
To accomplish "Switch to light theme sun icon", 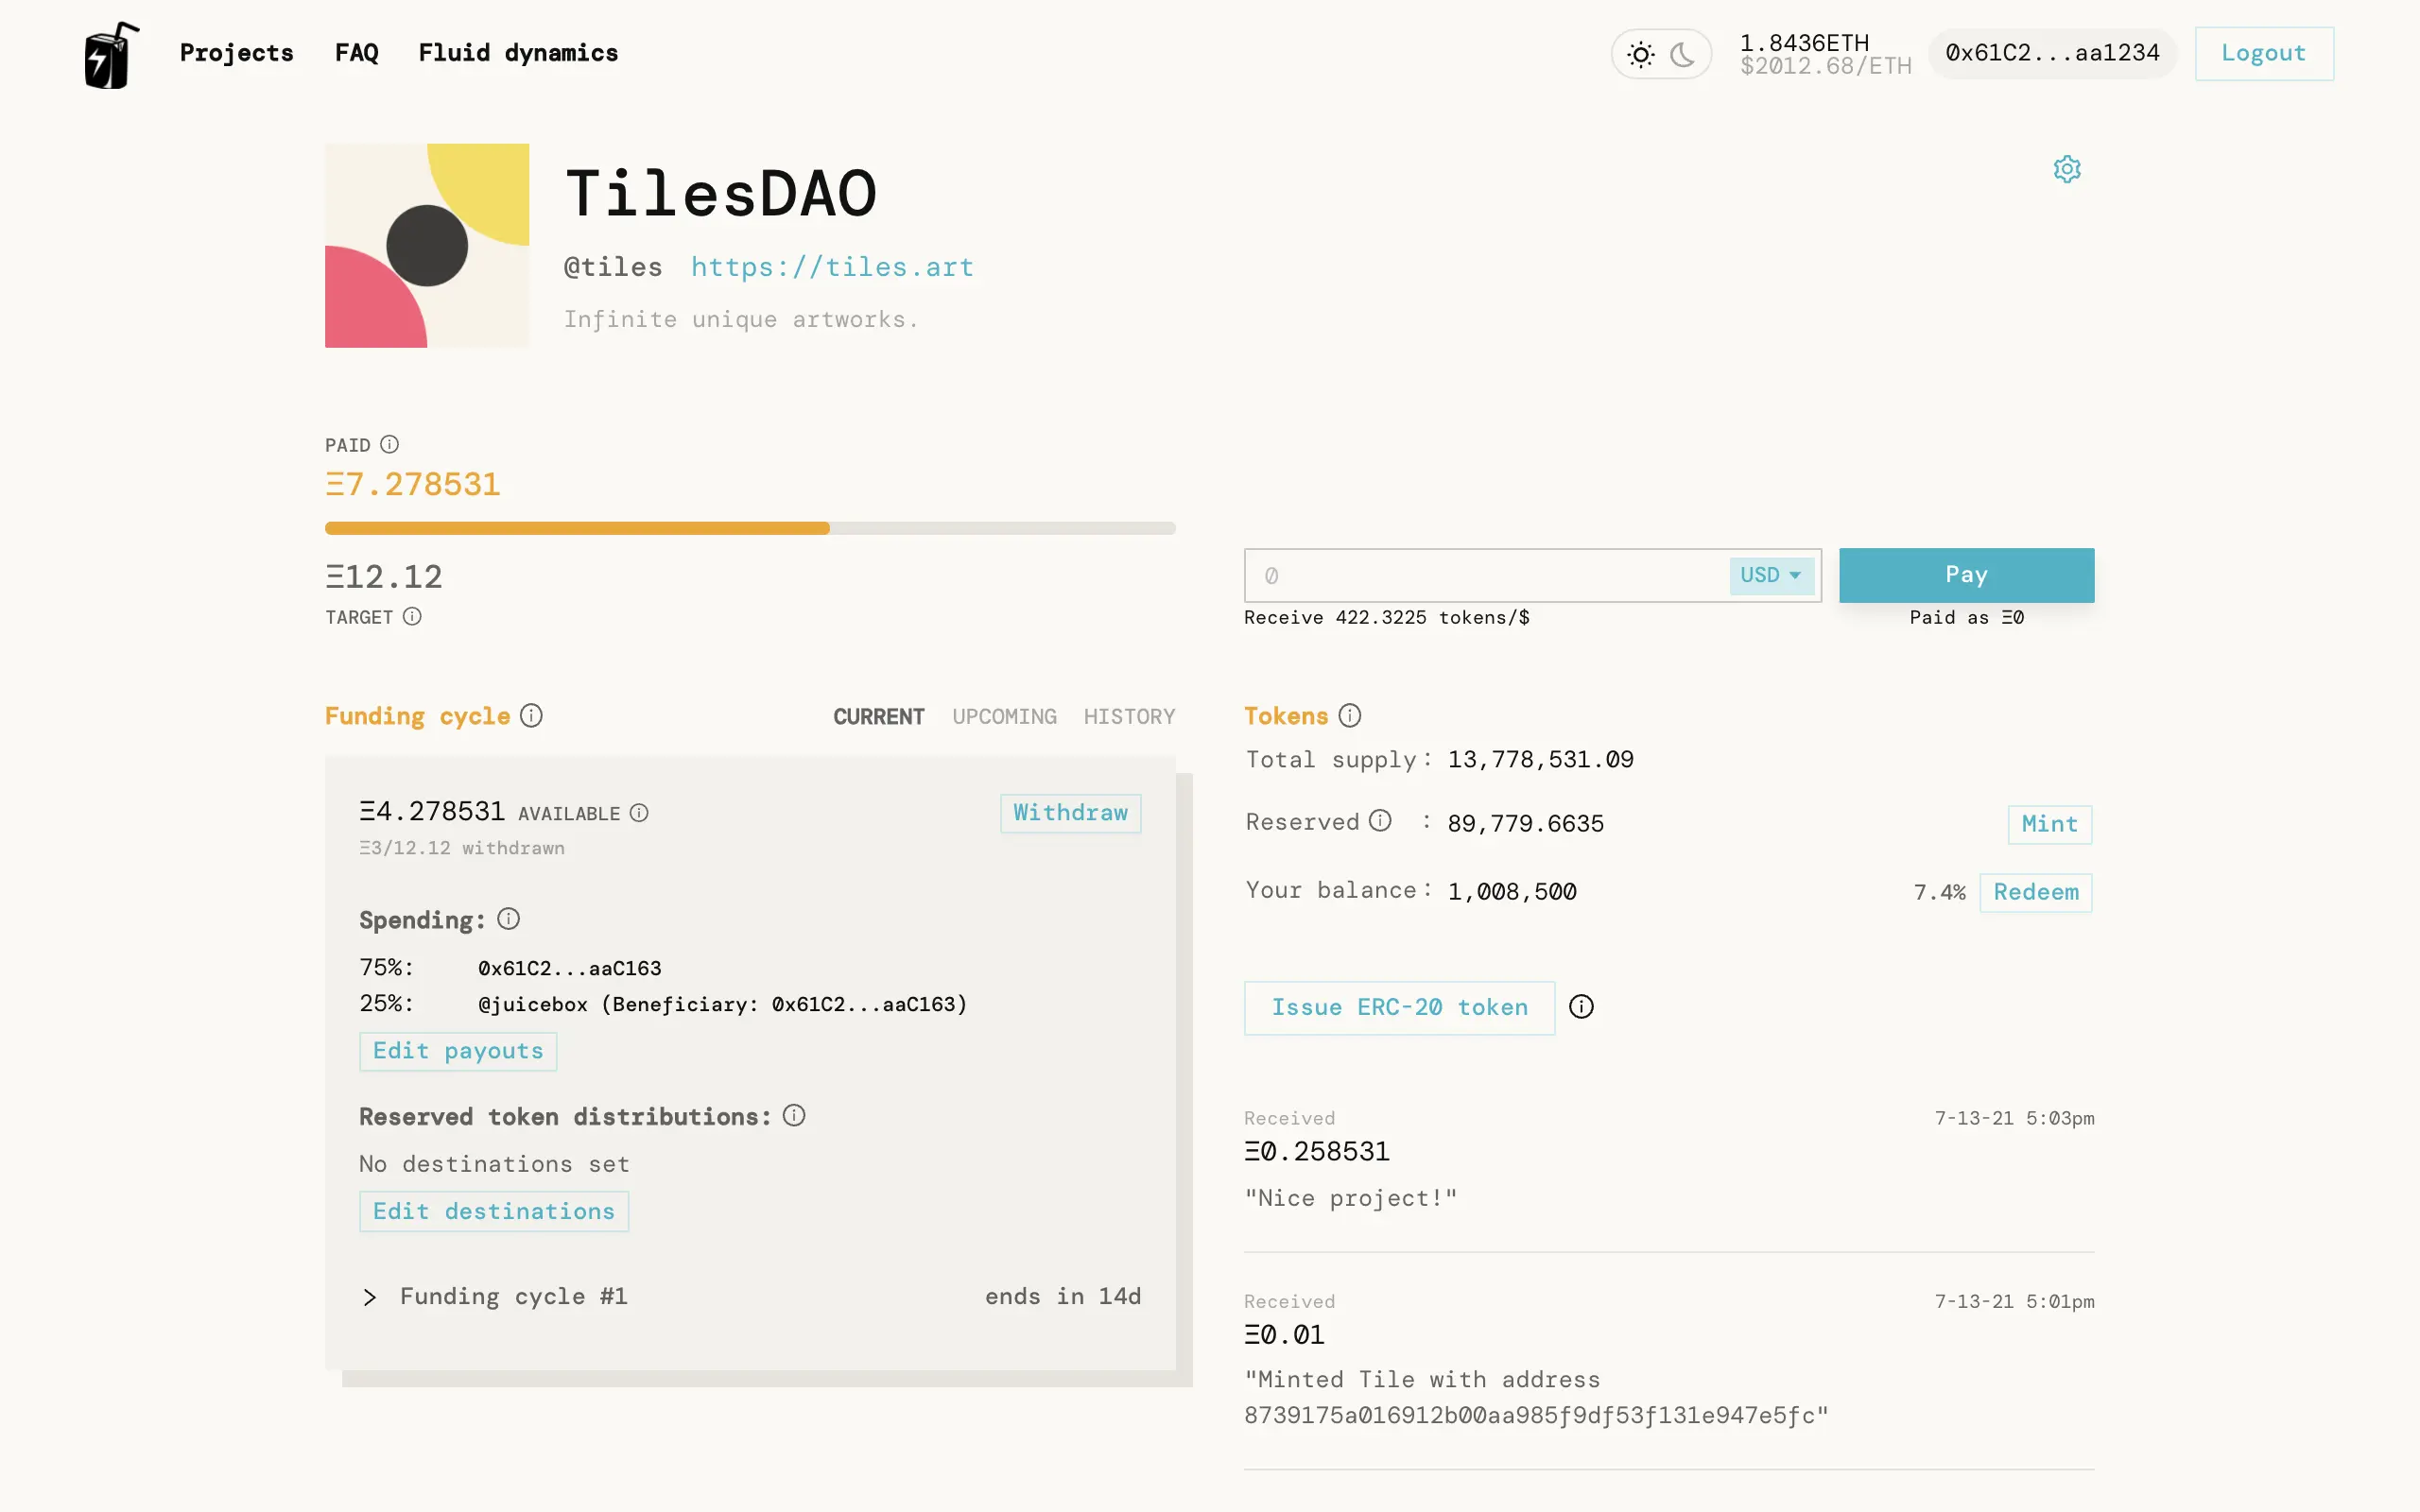I will click(x=1640, y=54).
